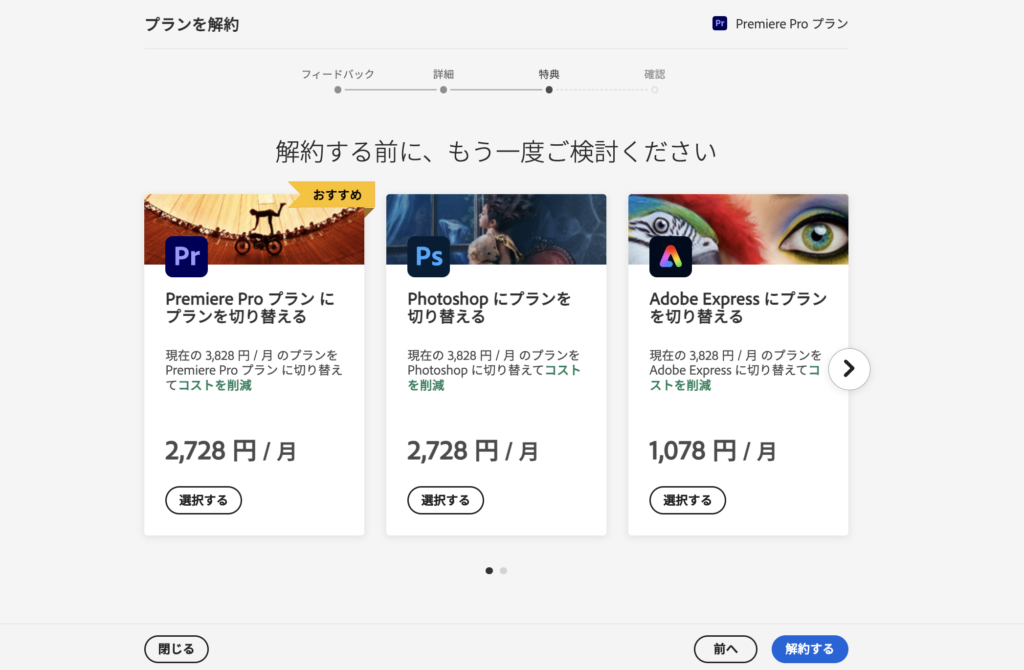Click the small Pr icon beside the Premiere Pro プラン header

[x=720, y=24]
